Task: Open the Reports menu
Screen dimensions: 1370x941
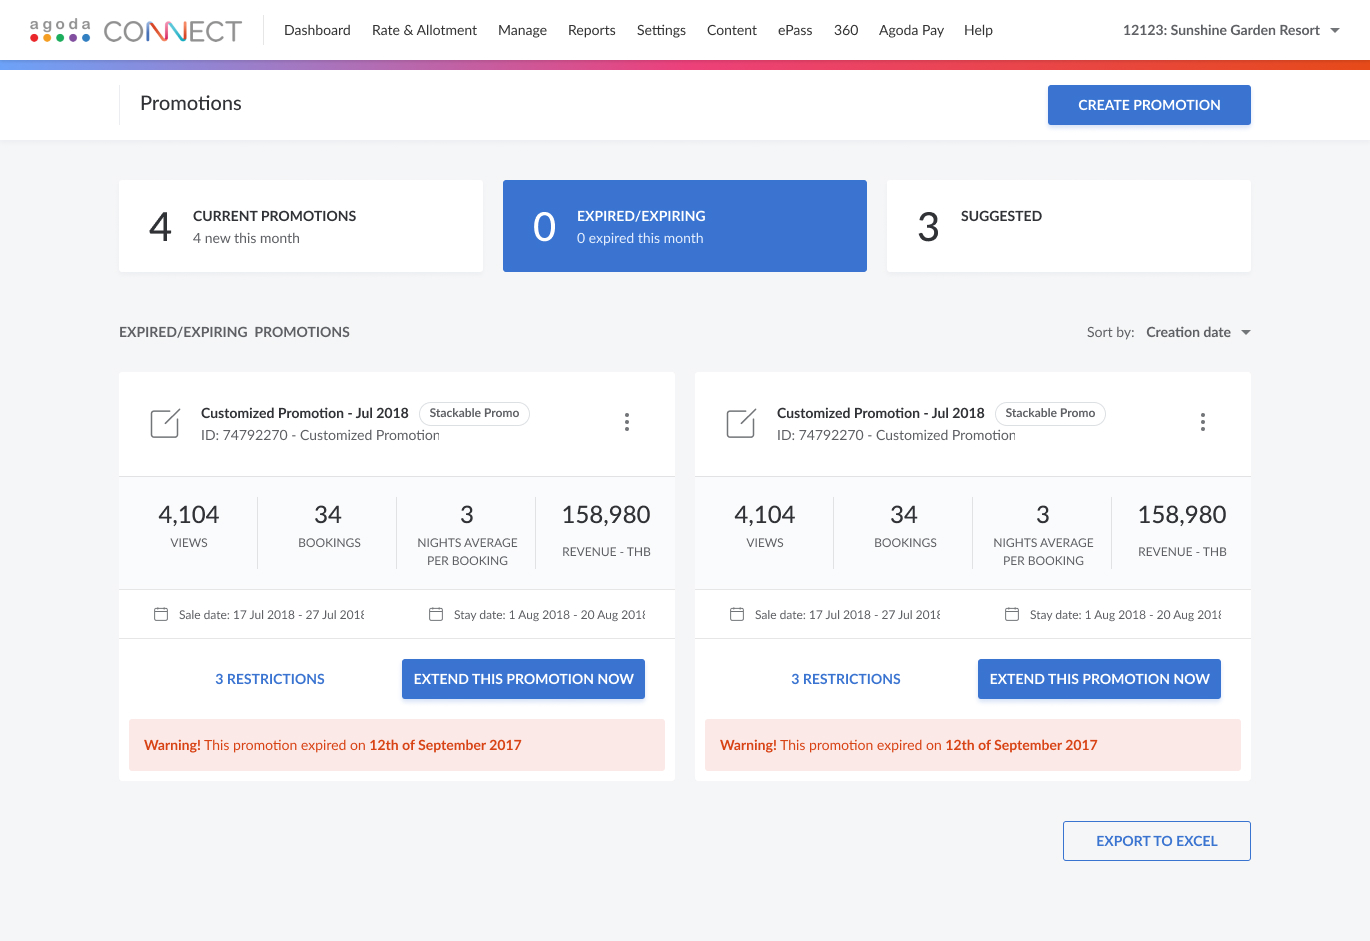Action: tap(591, 30)
